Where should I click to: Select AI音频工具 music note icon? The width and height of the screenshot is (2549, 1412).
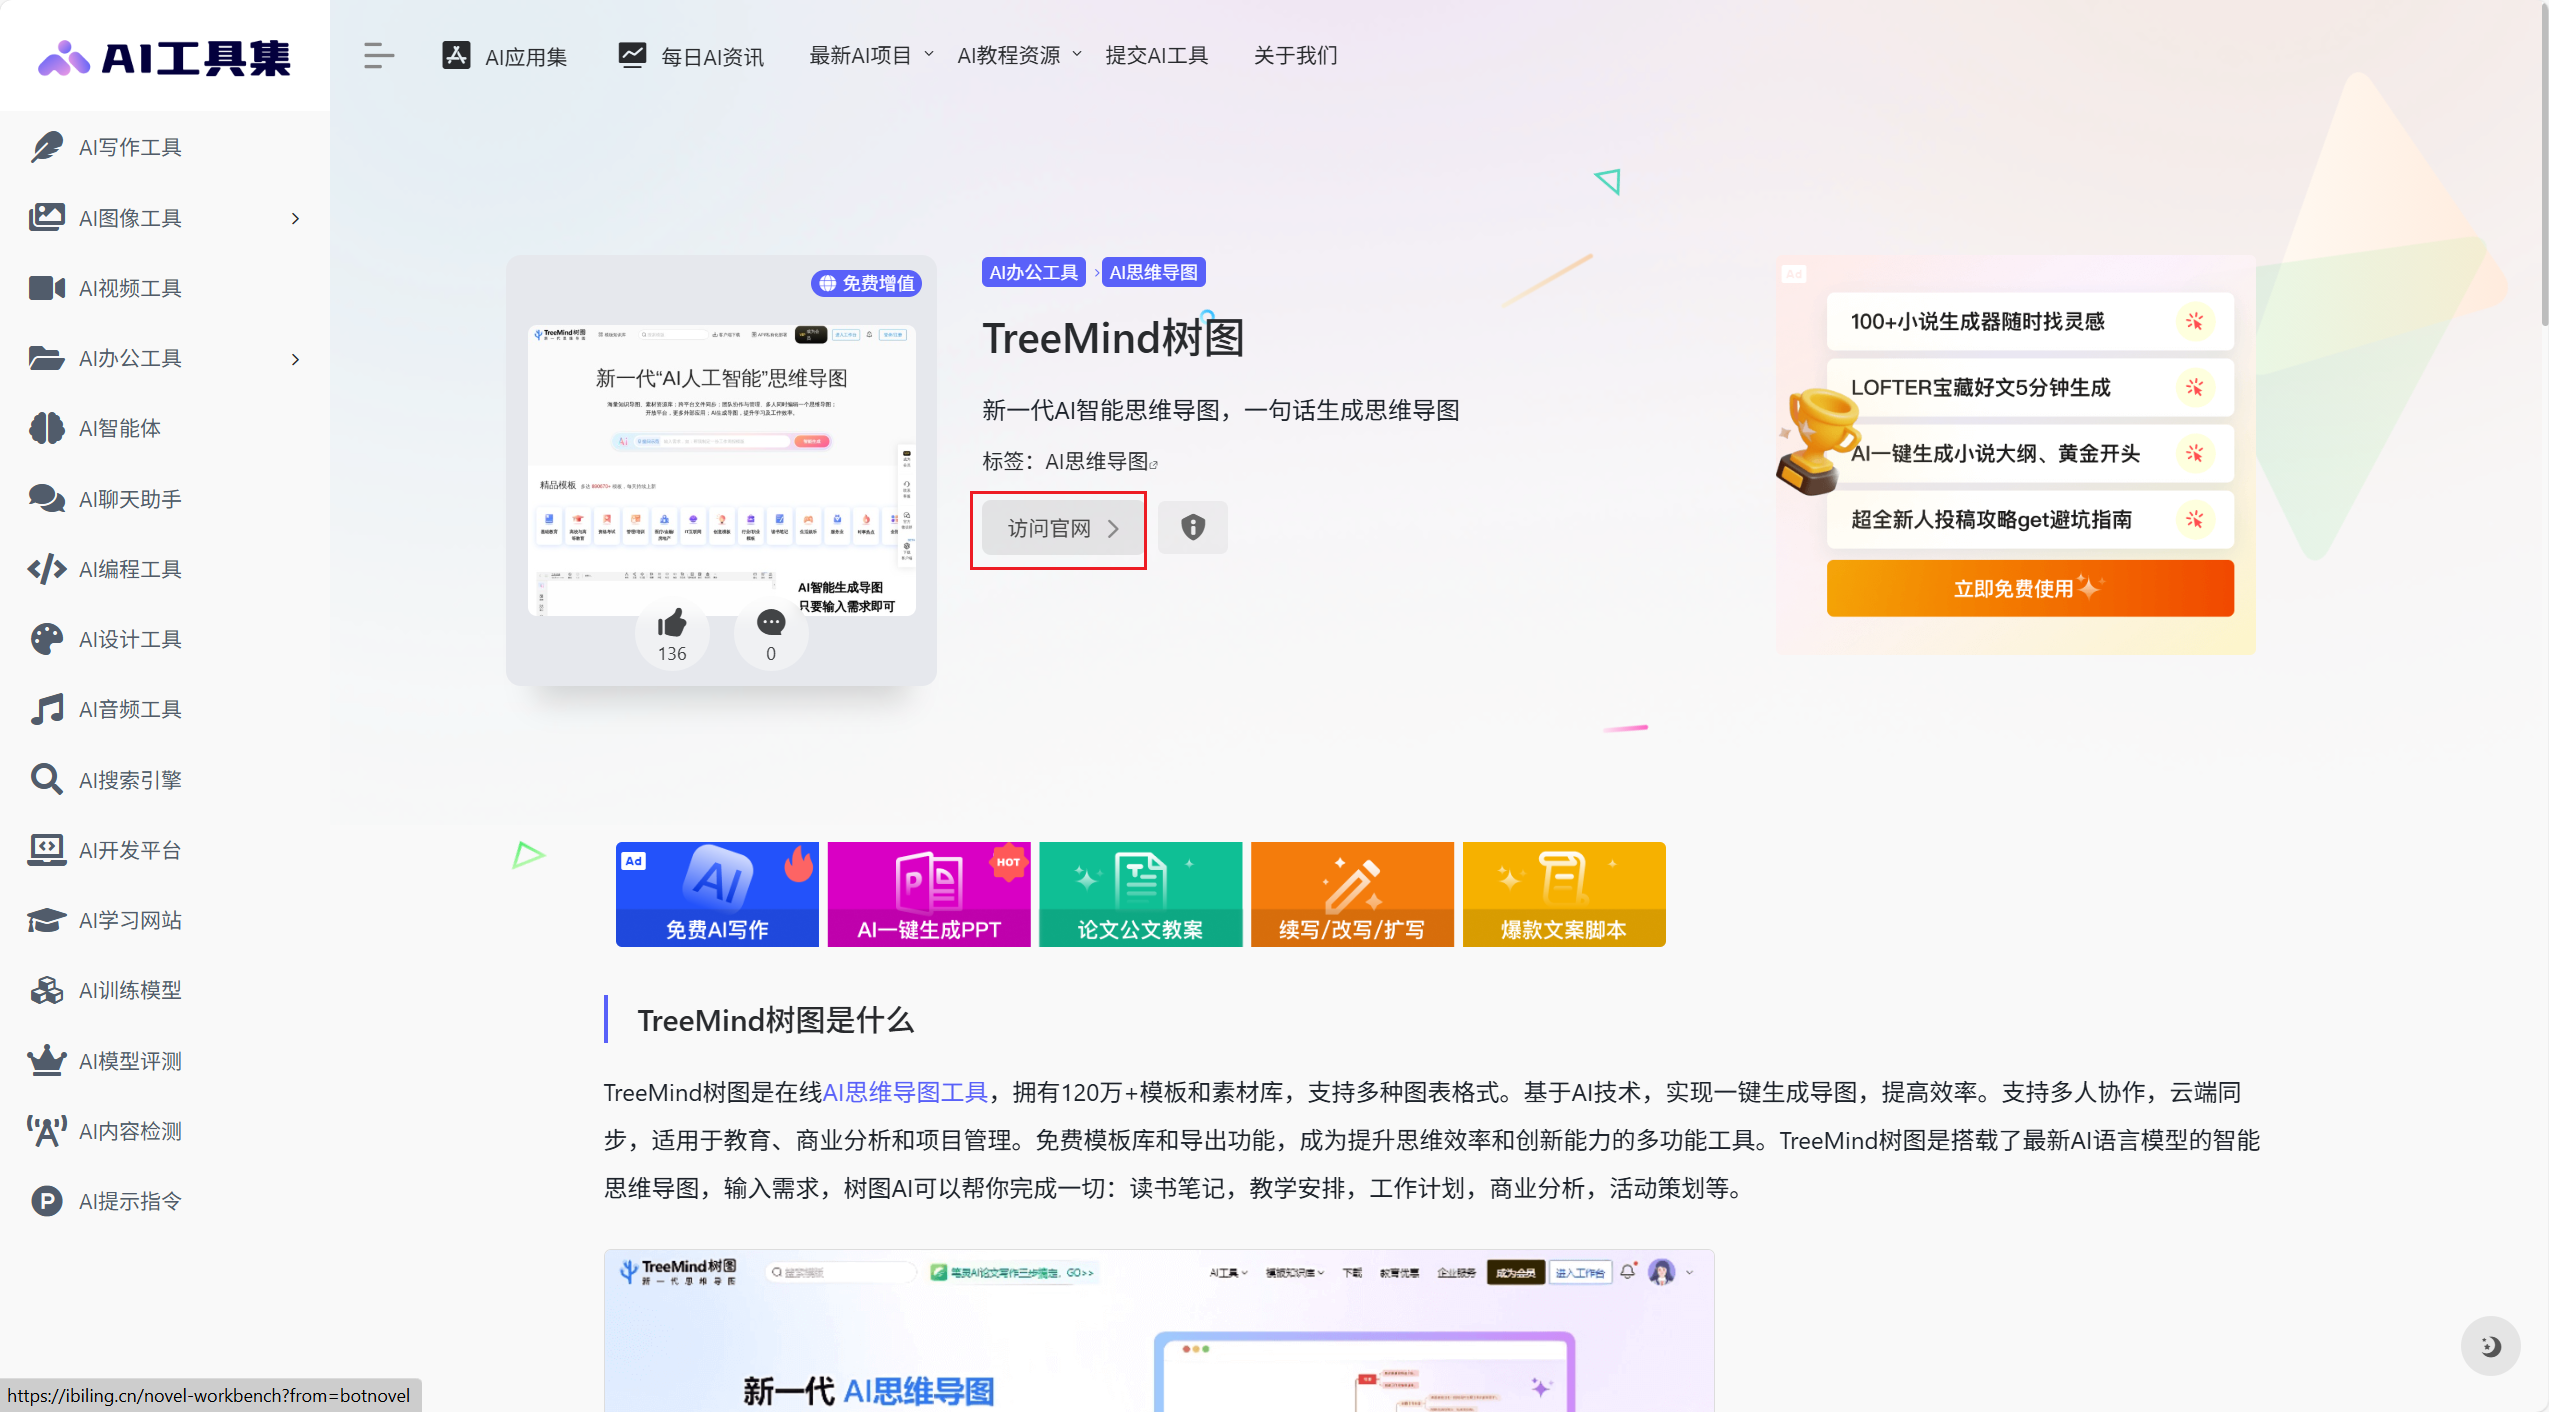click(x=46, y=709)
